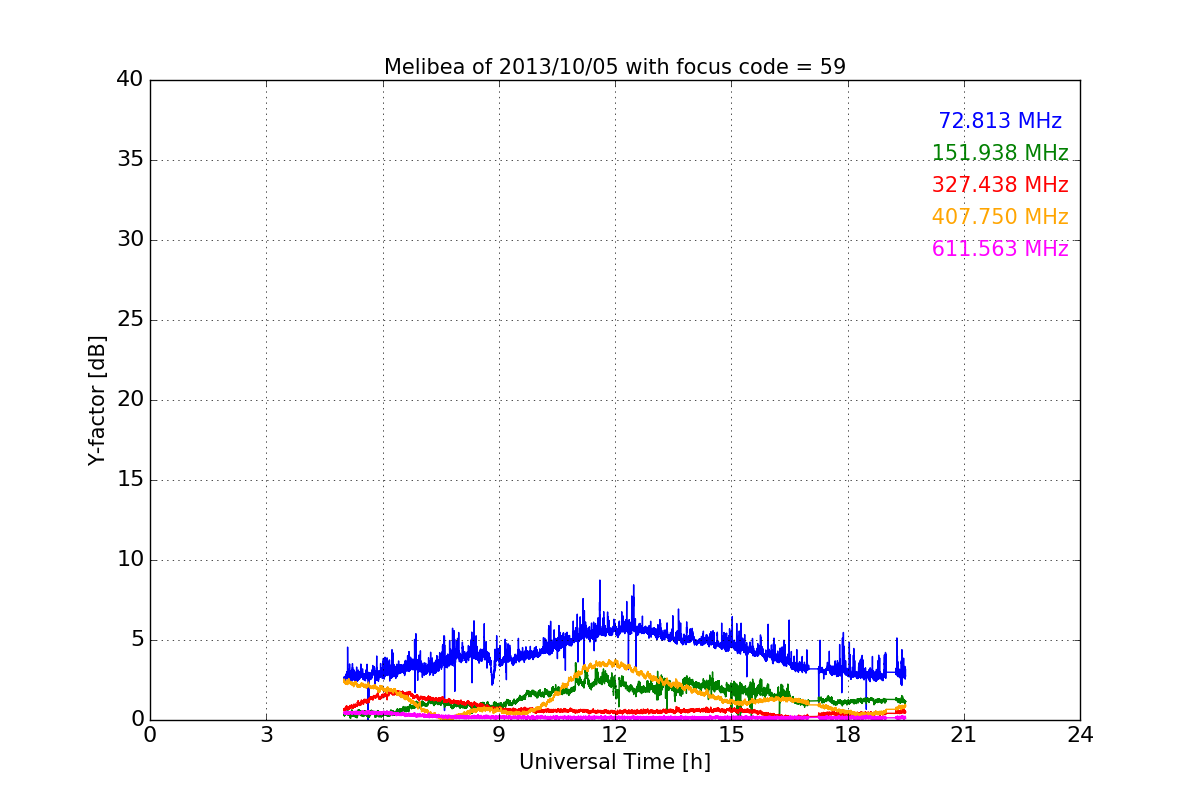
Task: Select the 151.938 MHz legend label
Action: pyautogui.click(x=1000, y=153)
